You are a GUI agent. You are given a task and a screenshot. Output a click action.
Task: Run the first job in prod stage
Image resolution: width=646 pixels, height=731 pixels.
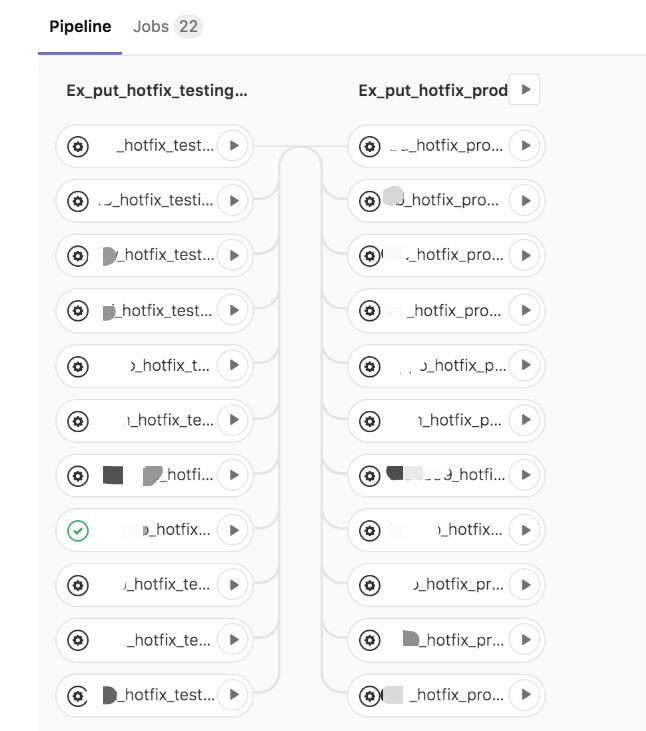click(x=525, y=146)
